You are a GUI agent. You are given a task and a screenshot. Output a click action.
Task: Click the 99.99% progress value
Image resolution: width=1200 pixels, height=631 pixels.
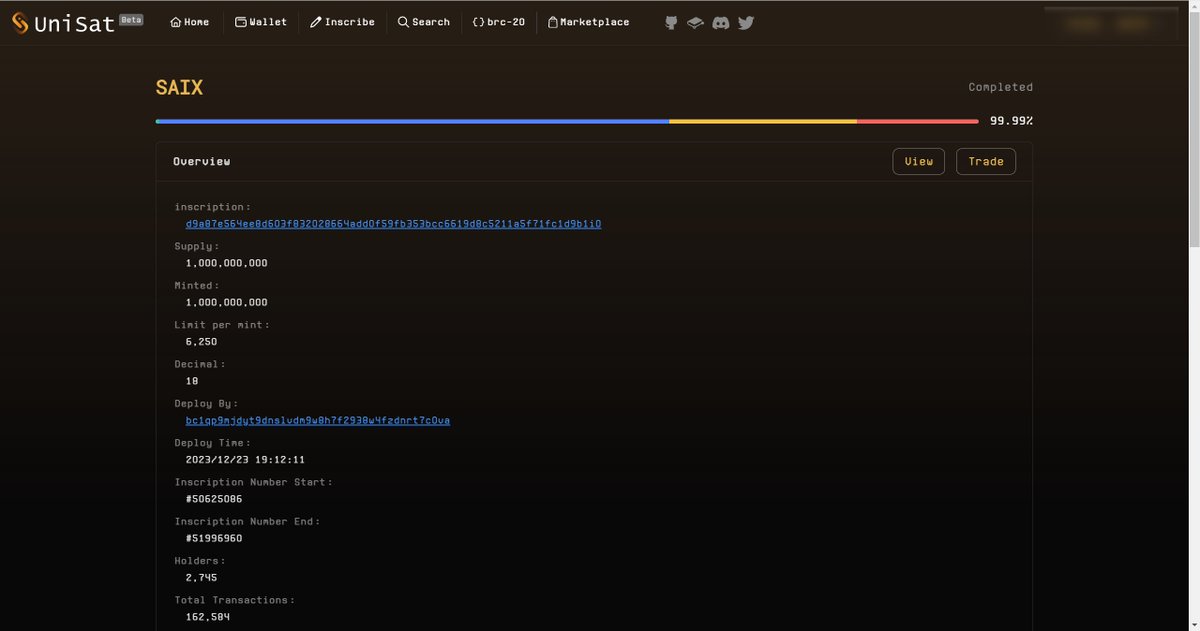1011,121
